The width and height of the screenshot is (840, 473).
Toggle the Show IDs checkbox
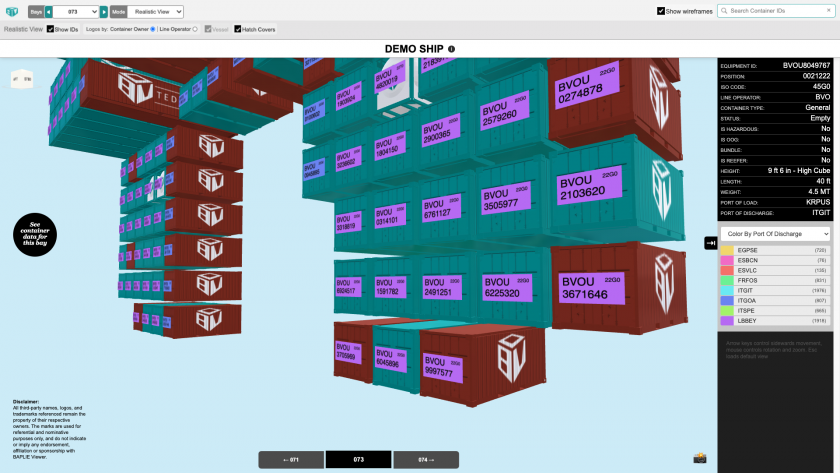50,29
